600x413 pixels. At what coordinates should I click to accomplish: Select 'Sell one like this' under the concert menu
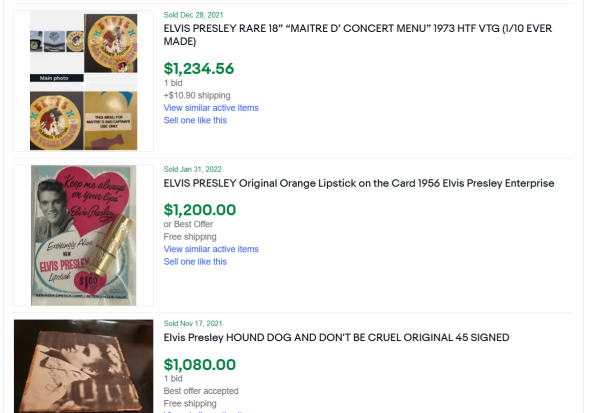tap(195, 120)
